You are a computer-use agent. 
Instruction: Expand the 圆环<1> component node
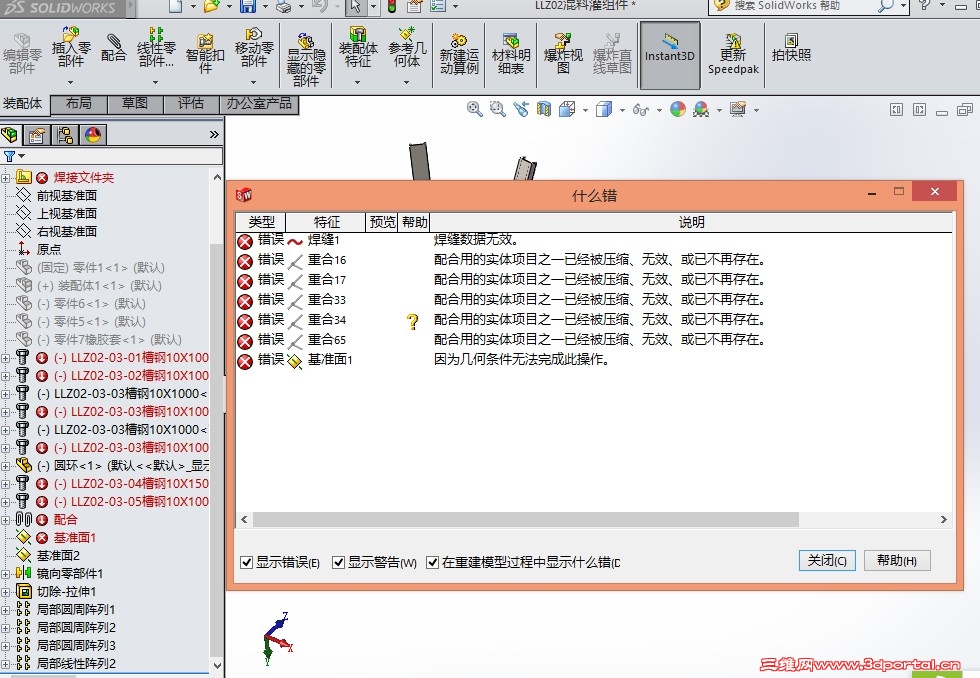(5, 466)
